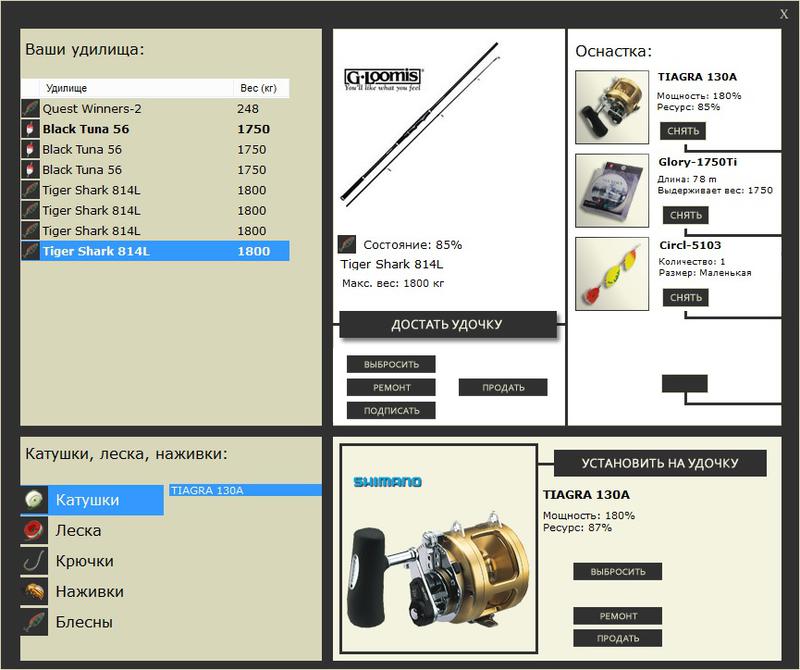Select TIAGRA 130A in the reel list
The height and width of the screenshot is (670, 800).
click(245, 490)
